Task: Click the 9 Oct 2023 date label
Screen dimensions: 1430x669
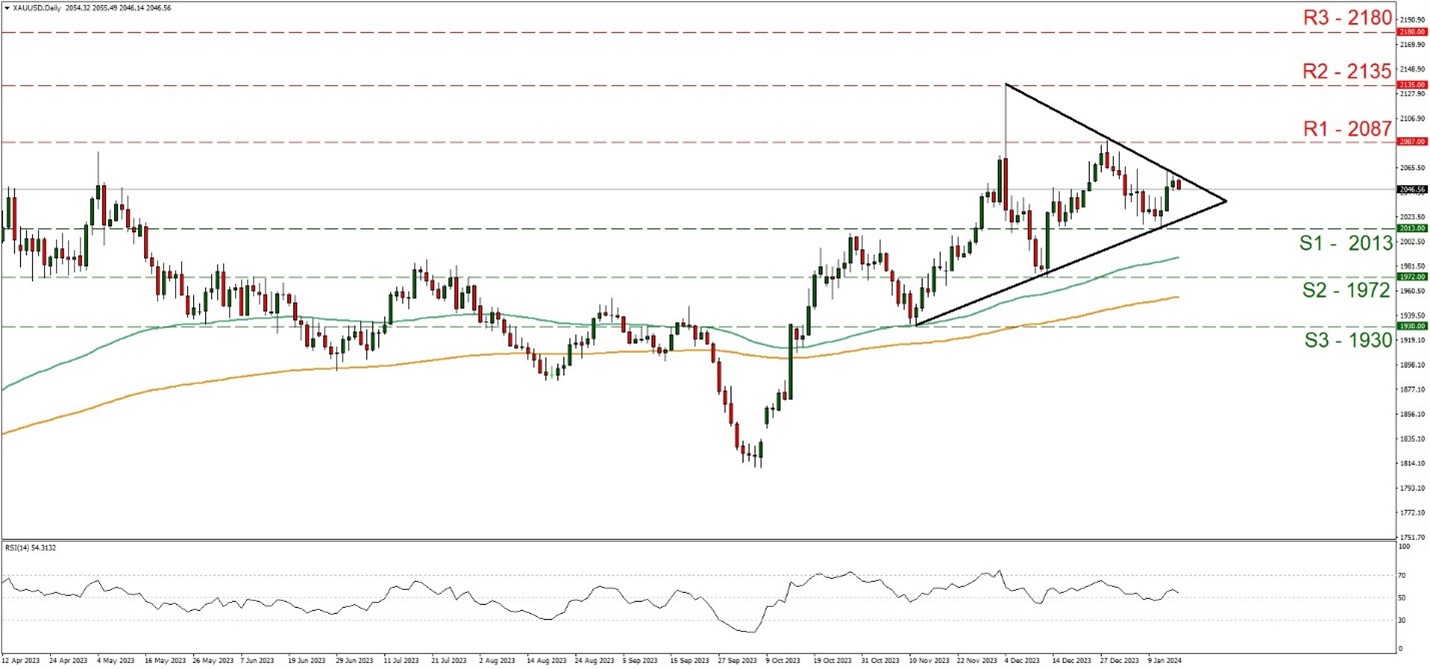Action: [x=781, y=661]
